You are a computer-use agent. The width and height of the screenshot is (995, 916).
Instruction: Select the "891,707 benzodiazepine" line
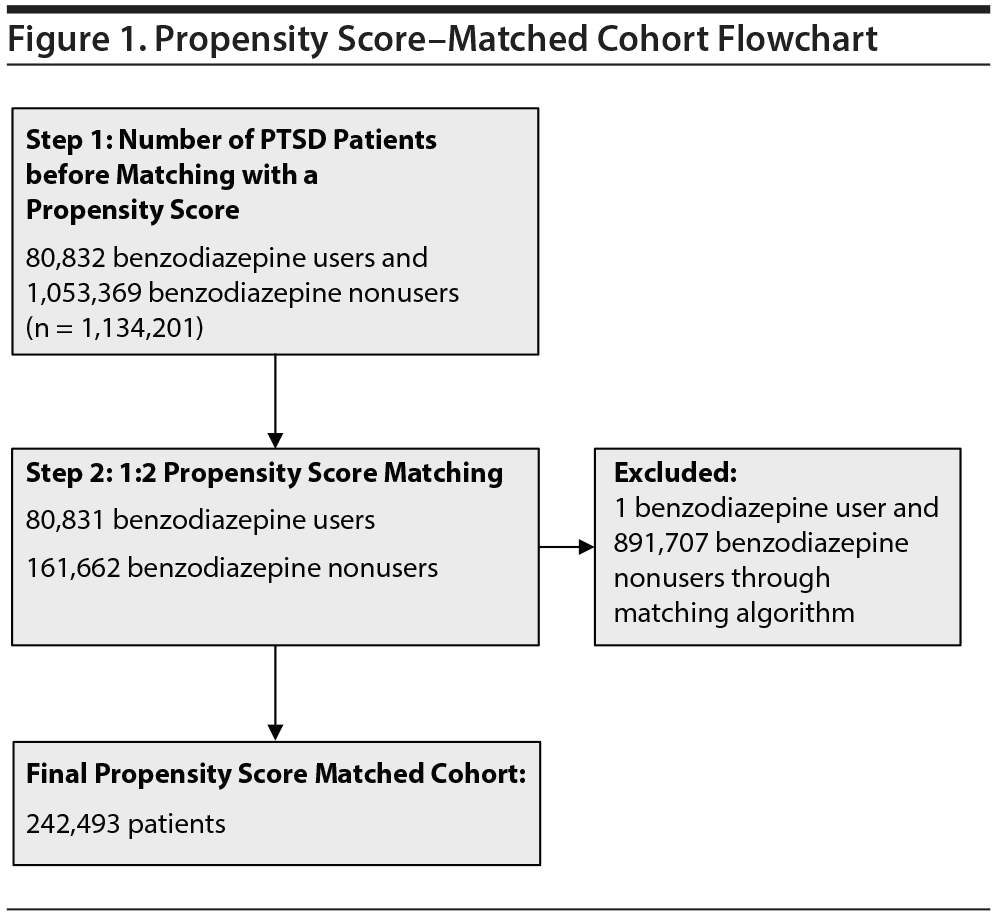pyautogui.click(x=761, y=543)
